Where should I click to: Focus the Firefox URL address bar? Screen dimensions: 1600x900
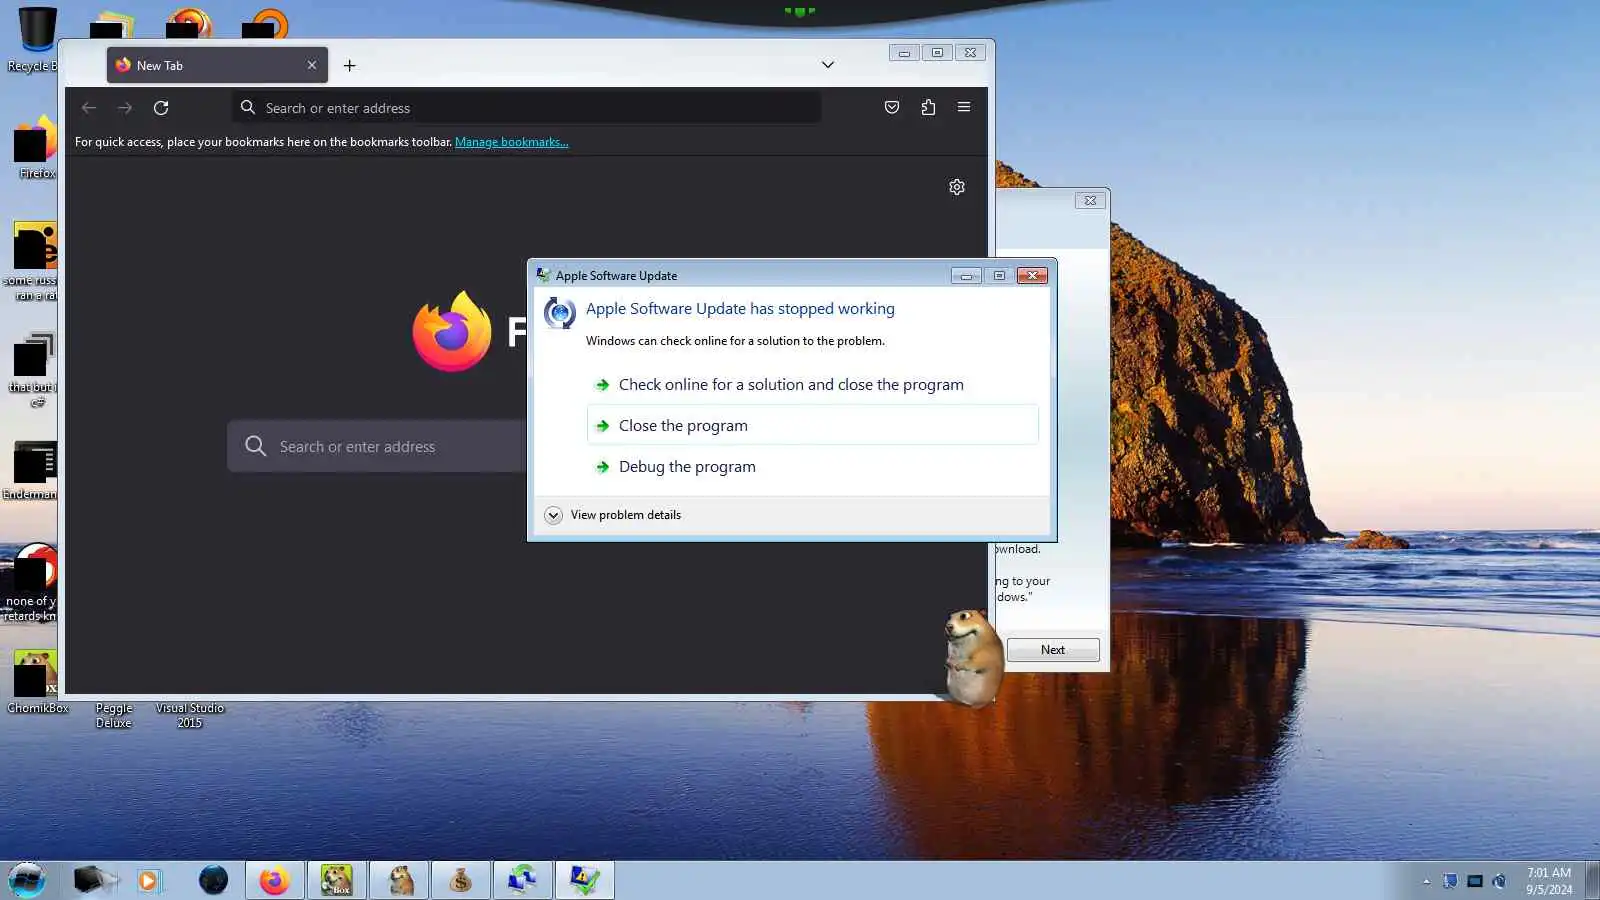click(527, 108)
